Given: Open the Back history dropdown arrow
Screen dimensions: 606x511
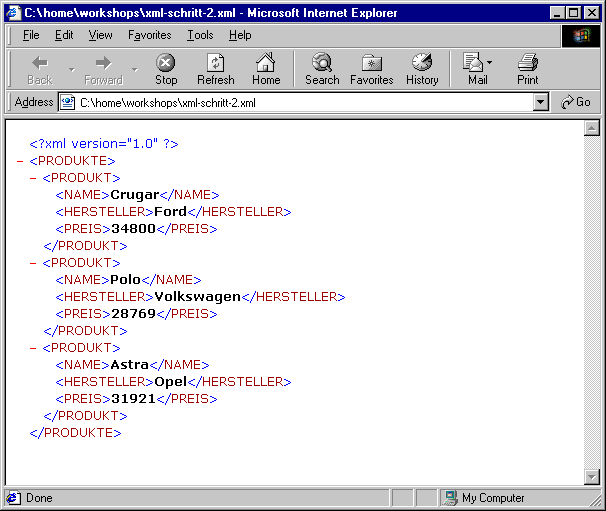Looking at the screenshot, I should click(71, 70).
